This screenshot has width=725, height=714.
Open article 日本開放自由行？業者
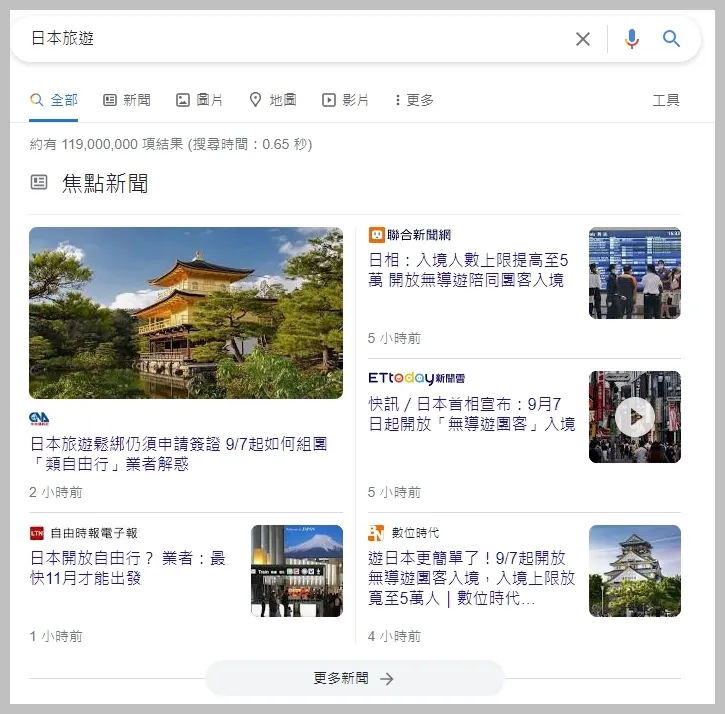[128, 568]
